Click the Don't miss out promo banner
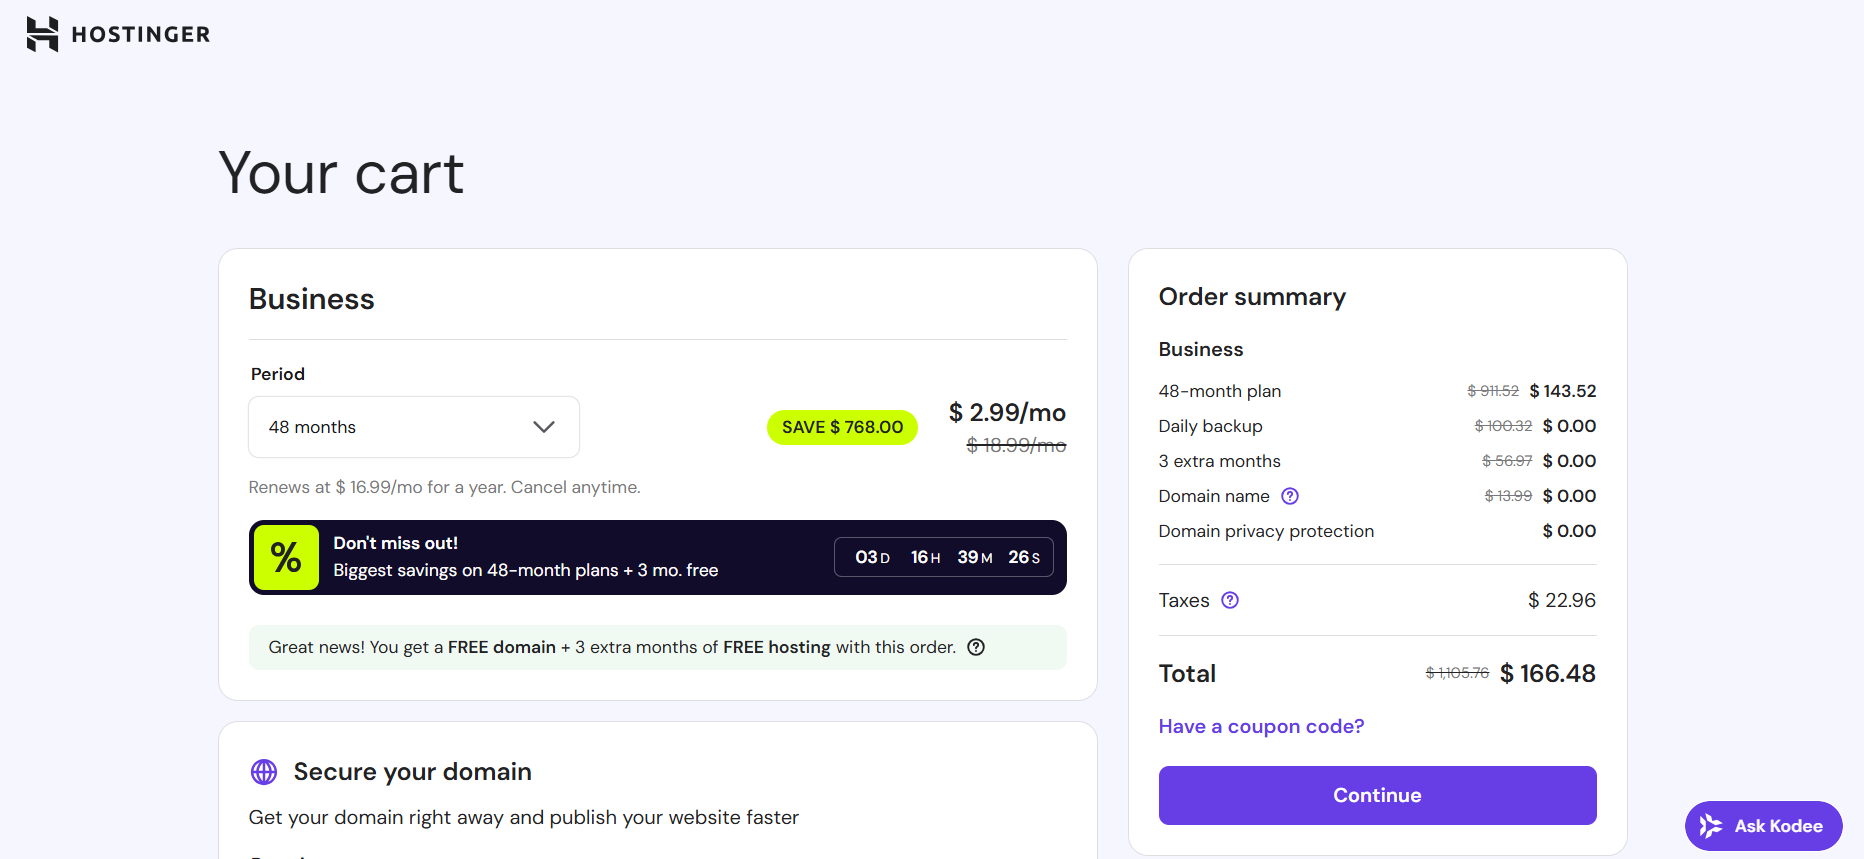This screenshot has height=859, width=1864. [x=658, y=557]
